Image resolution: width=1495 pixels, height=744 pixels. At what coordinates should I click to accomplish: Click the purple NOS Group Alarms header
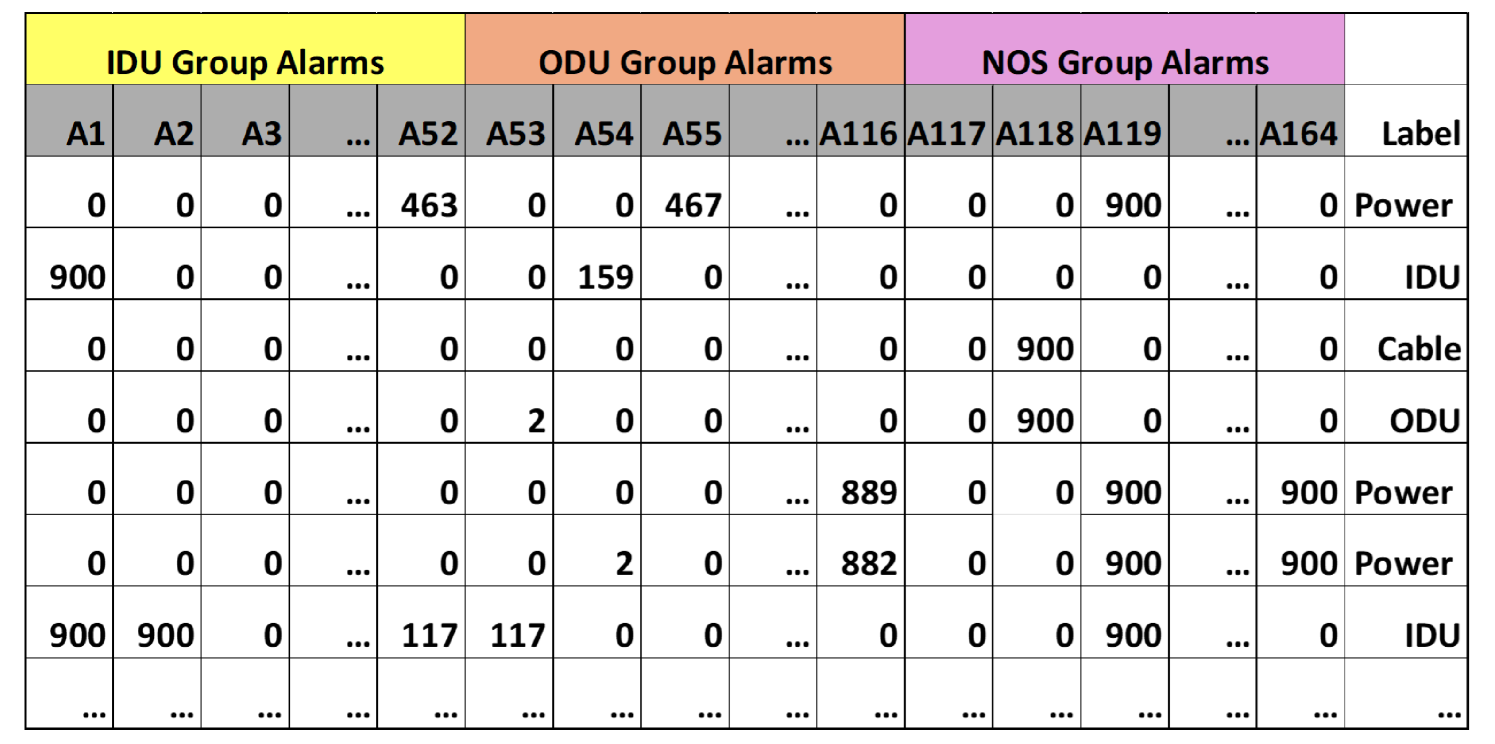[1125, 63]
